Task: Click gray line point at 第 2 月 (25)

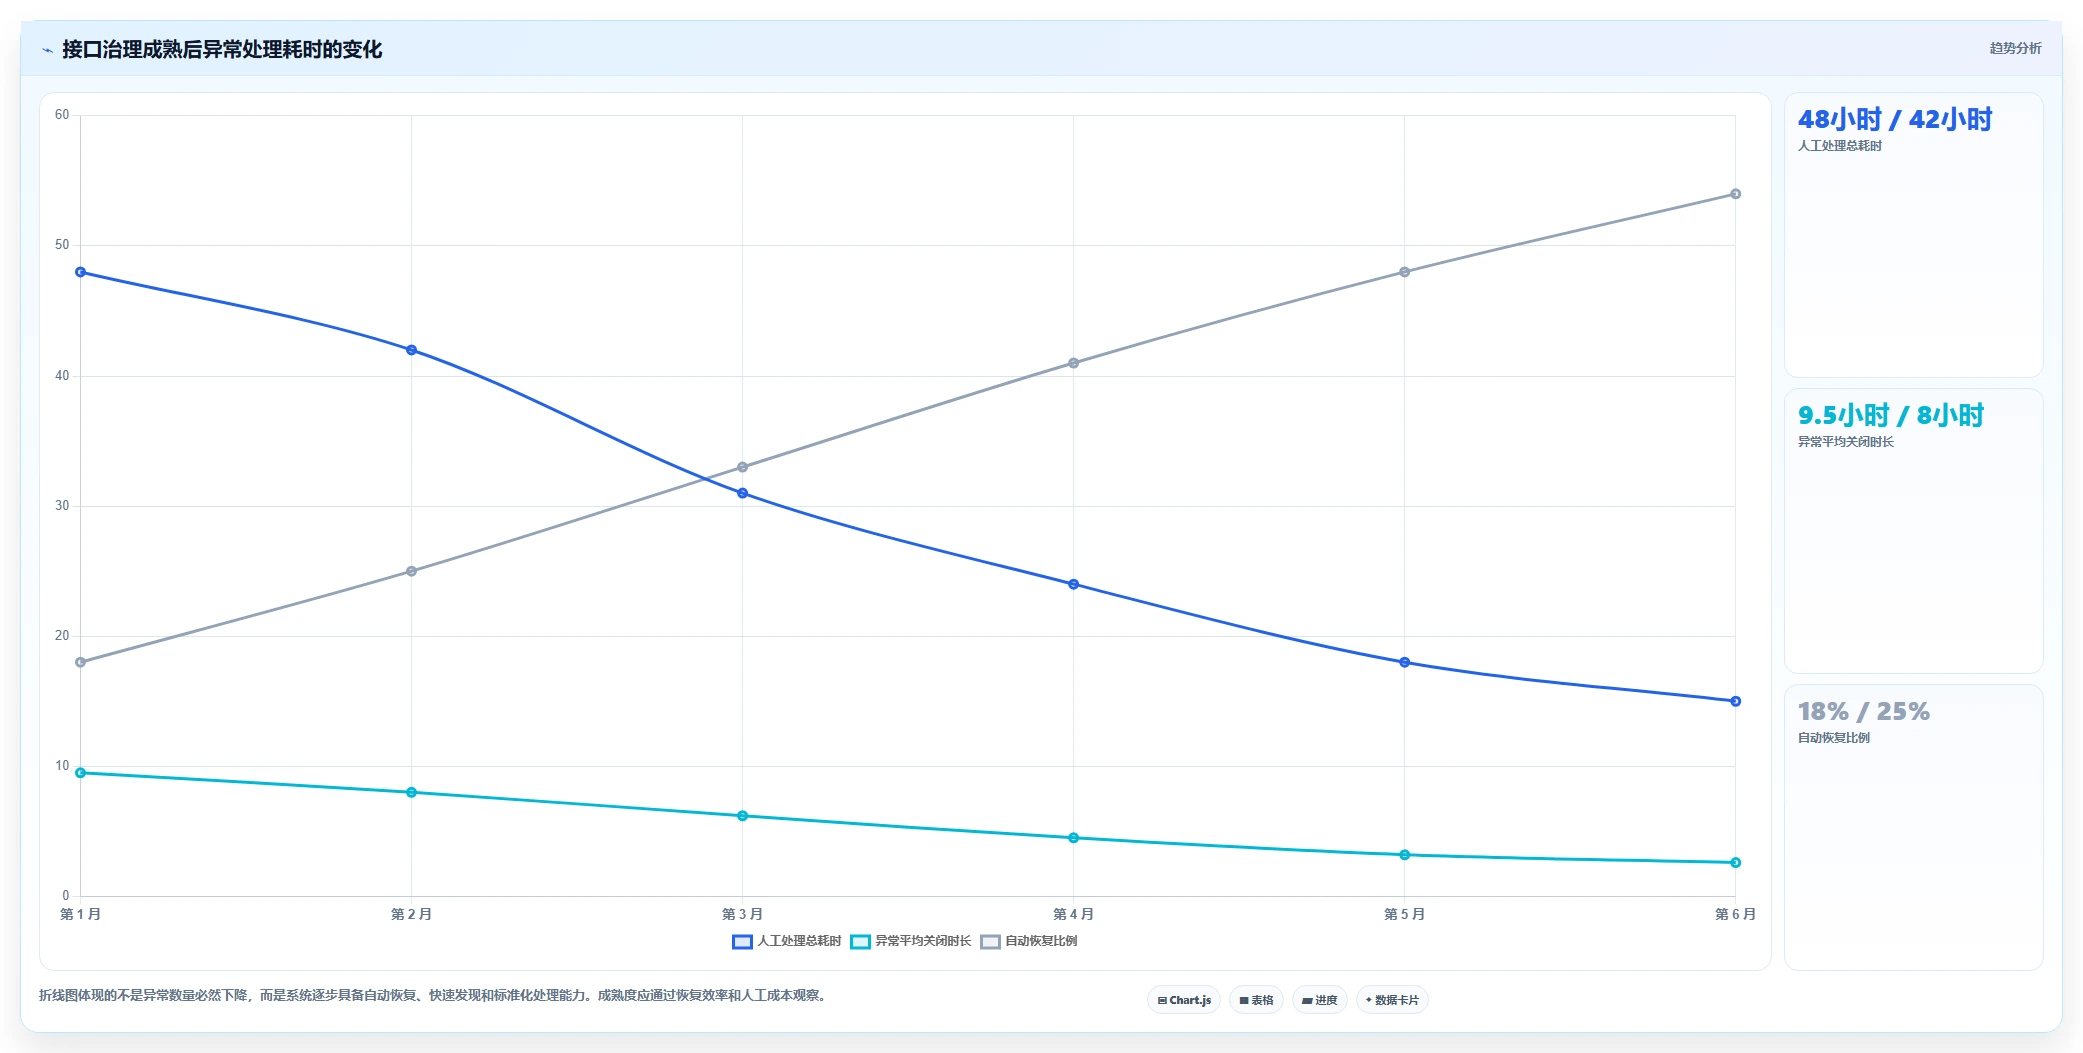Action: click(x=411, y=571)
